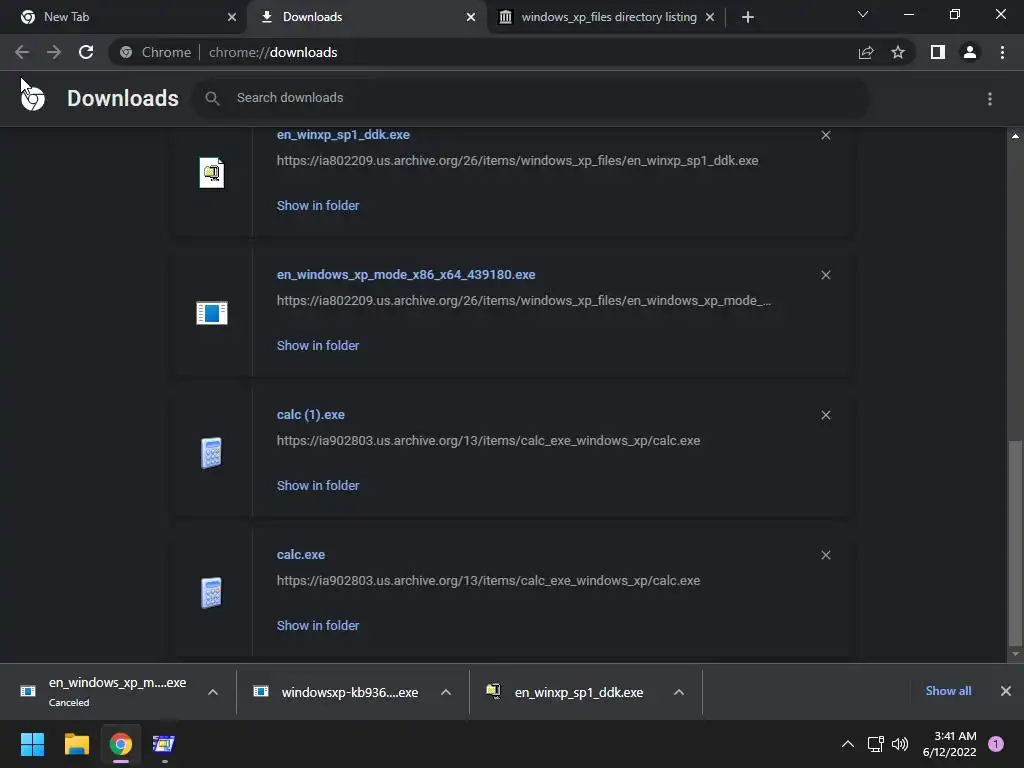Viewport: 1024px width, 768px height.
Task: Click the URL text for calc (1).exe
Action: click(x=488, y=441)
